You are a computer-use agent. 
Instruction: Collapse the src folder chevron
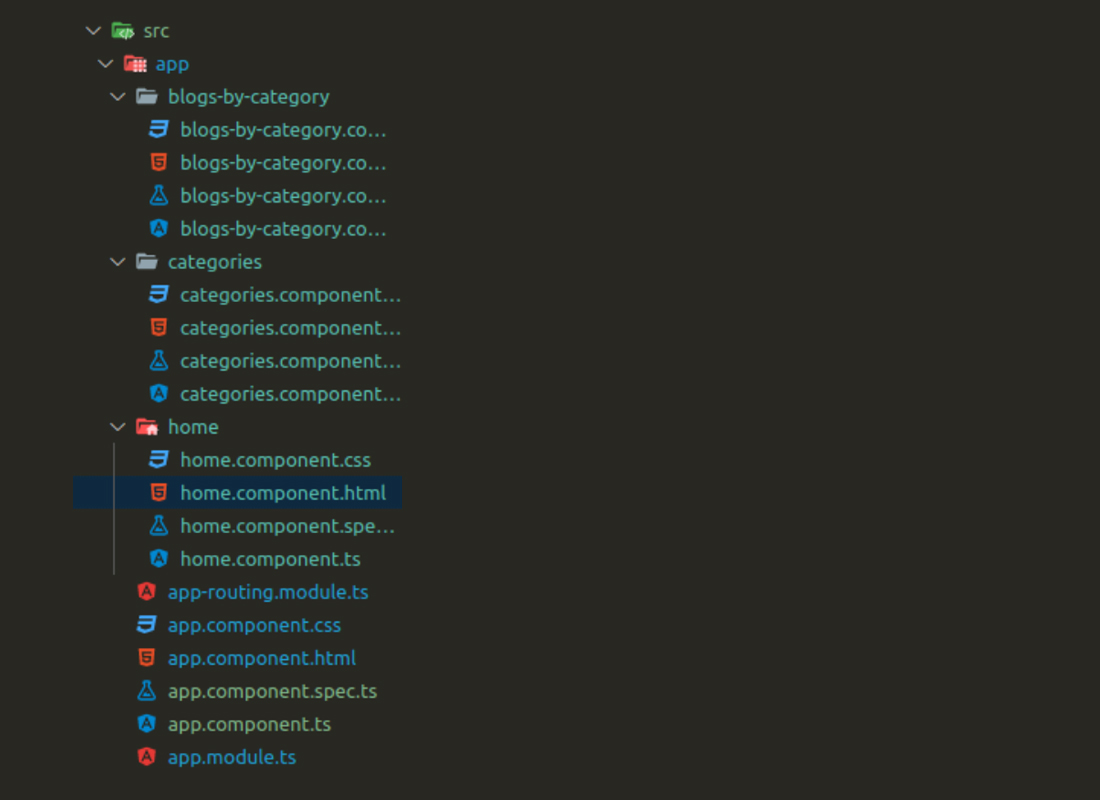[x=93, y=30]
